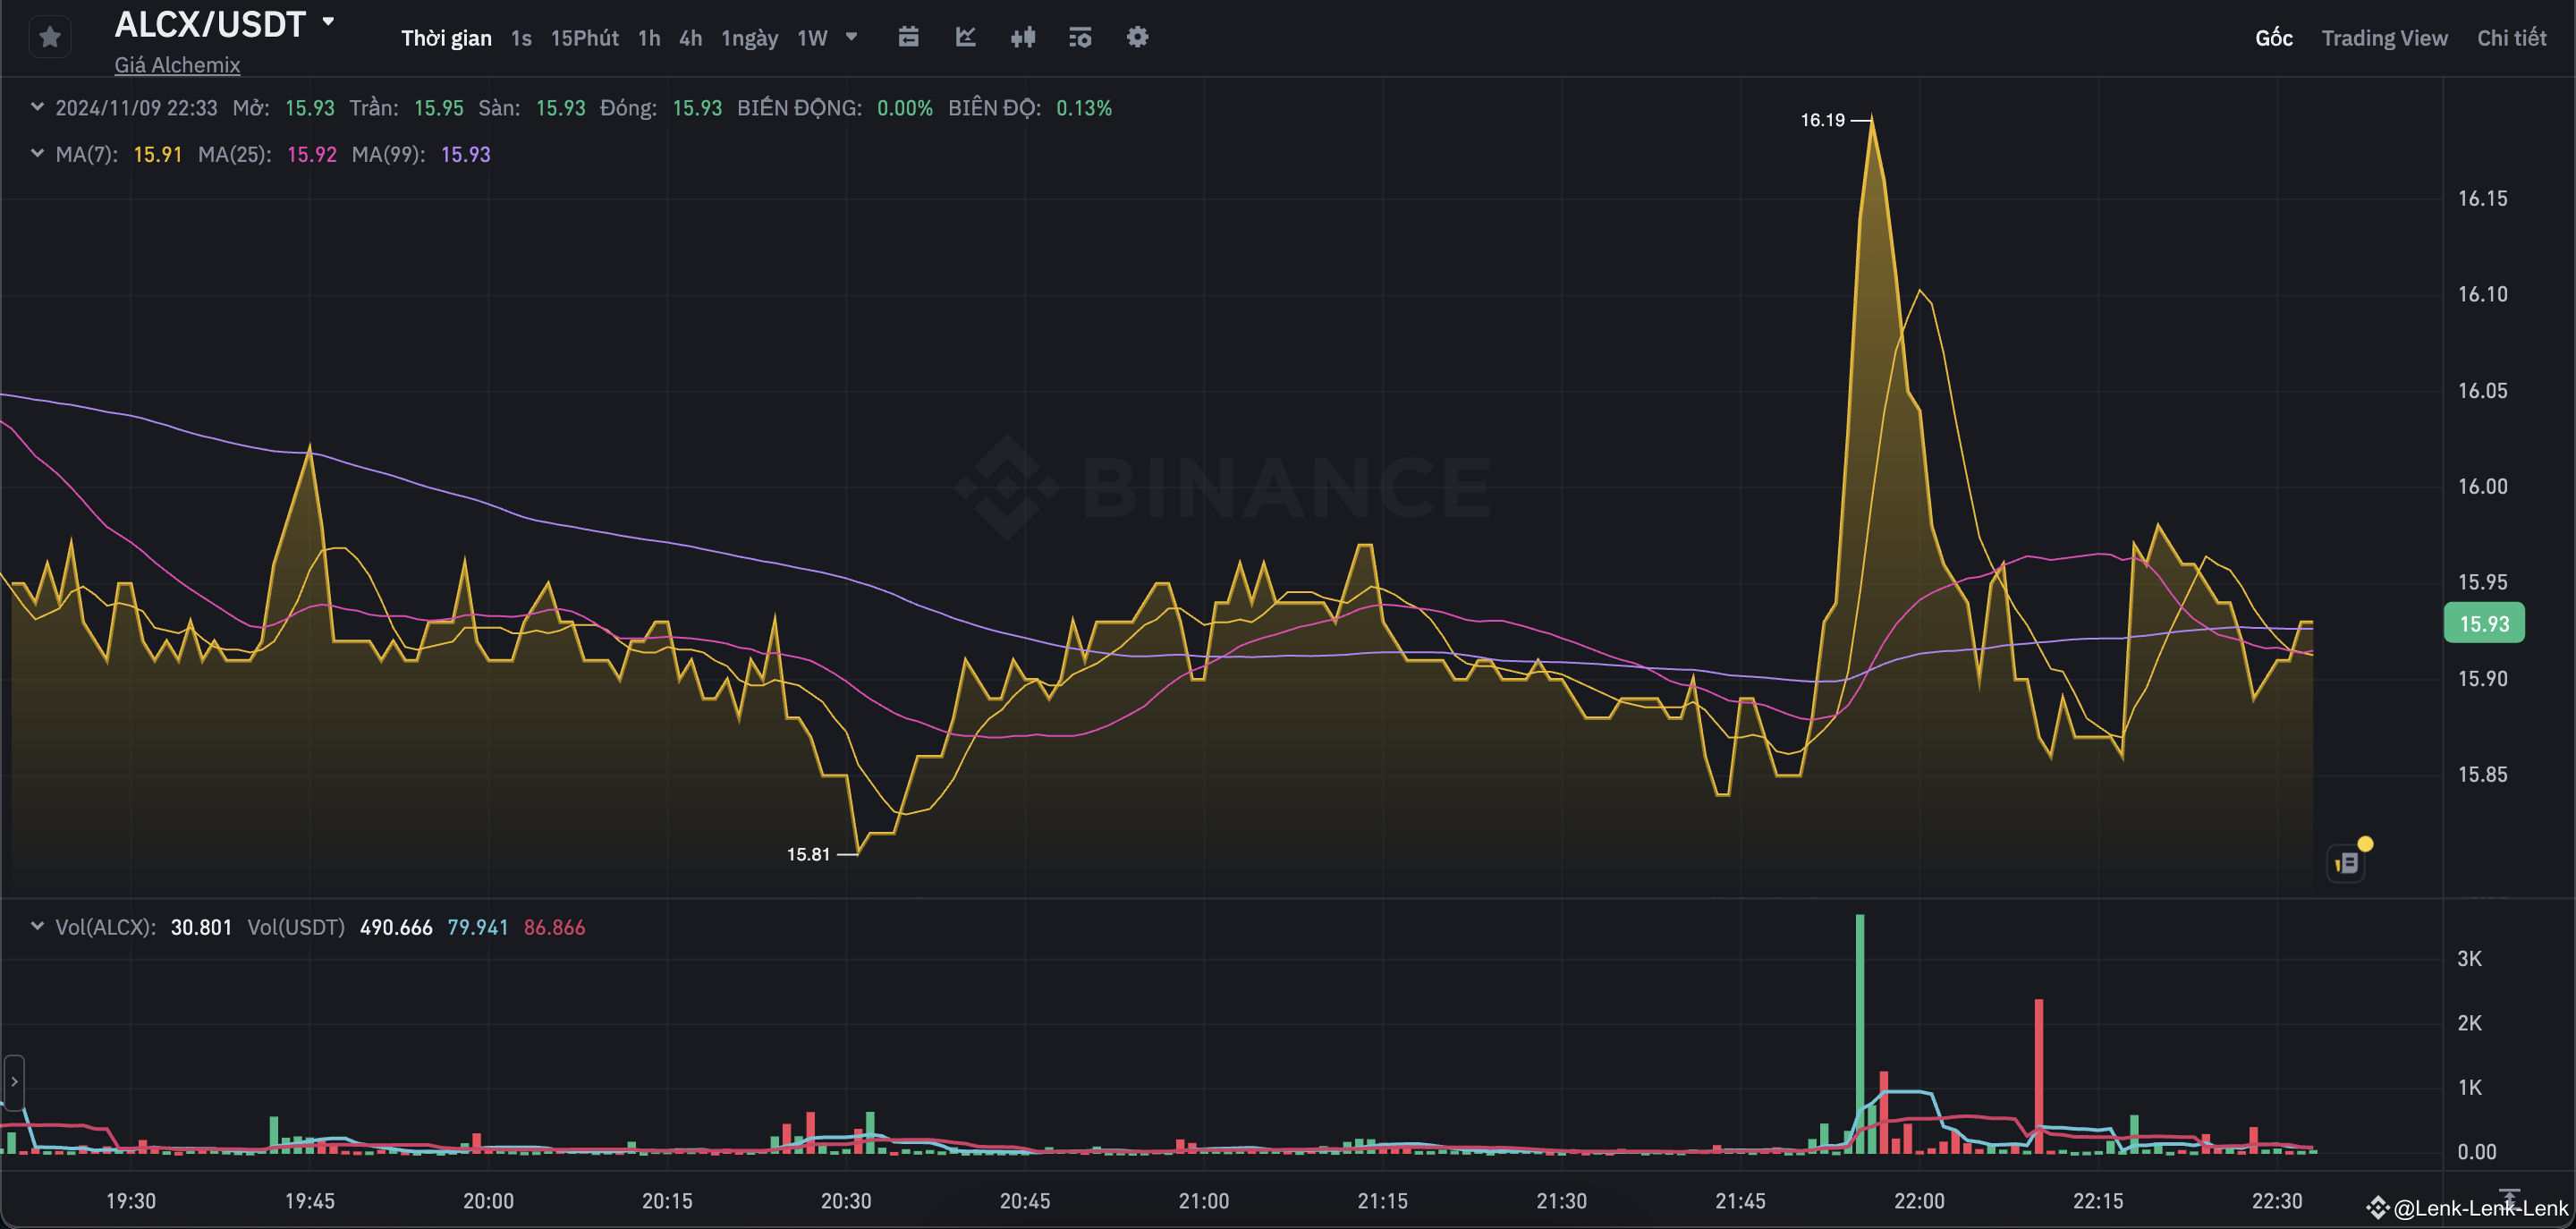Collapse the MA indicator row chevron
This screenshot has width=2576, height=1229.
point(37,154)
